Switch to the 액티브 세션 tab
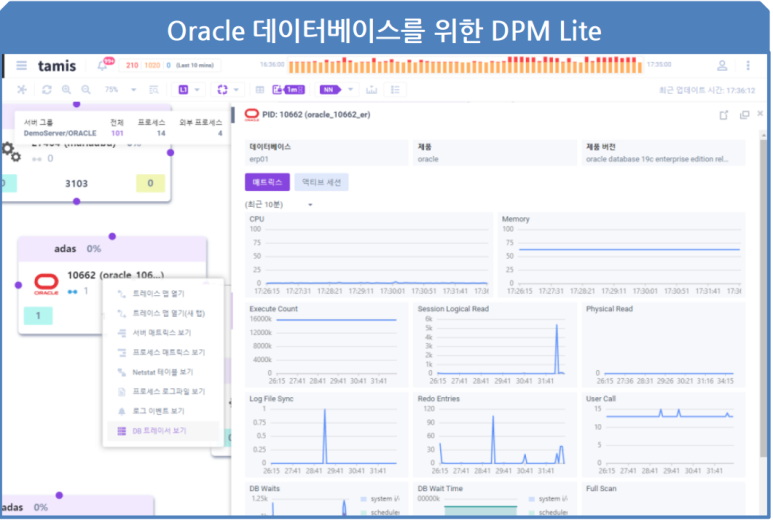This screenshot has height=521, width=773. pyautogui.click(x=321, y=182)
